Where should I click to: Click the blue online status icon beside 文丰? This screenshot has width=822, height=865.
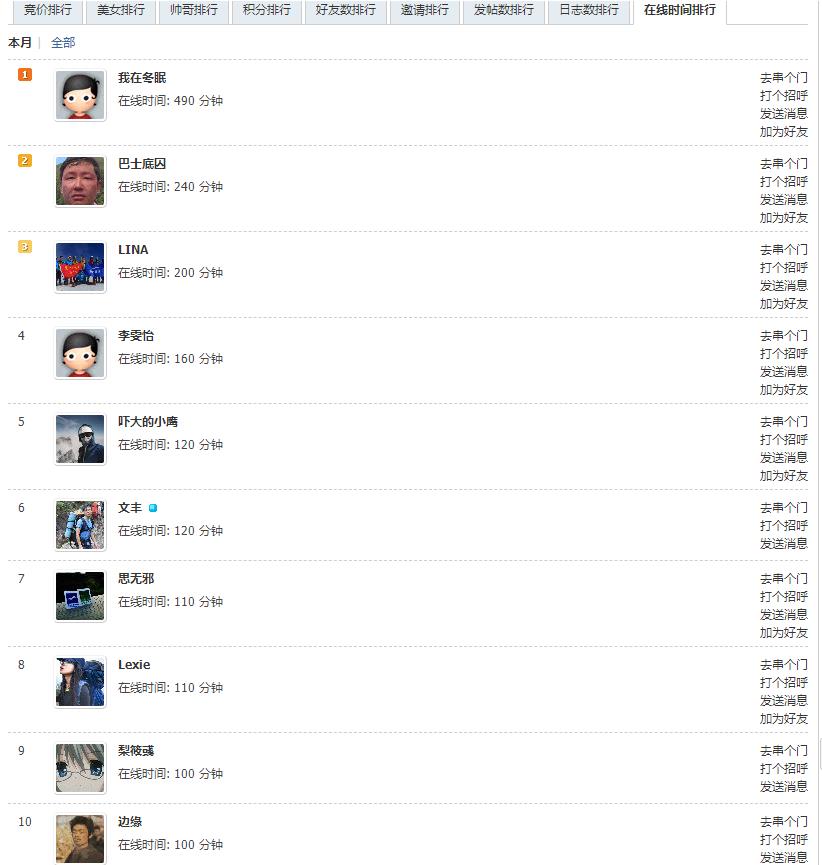pyautogui.click(x=153, y=508)
